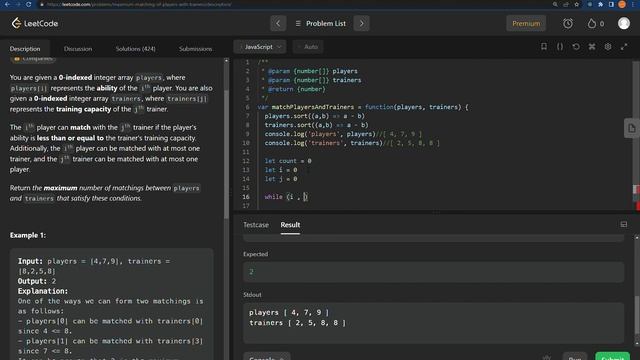Switch to the Description tab
Viewport: 640px width, 360px height.
point(25,49)
